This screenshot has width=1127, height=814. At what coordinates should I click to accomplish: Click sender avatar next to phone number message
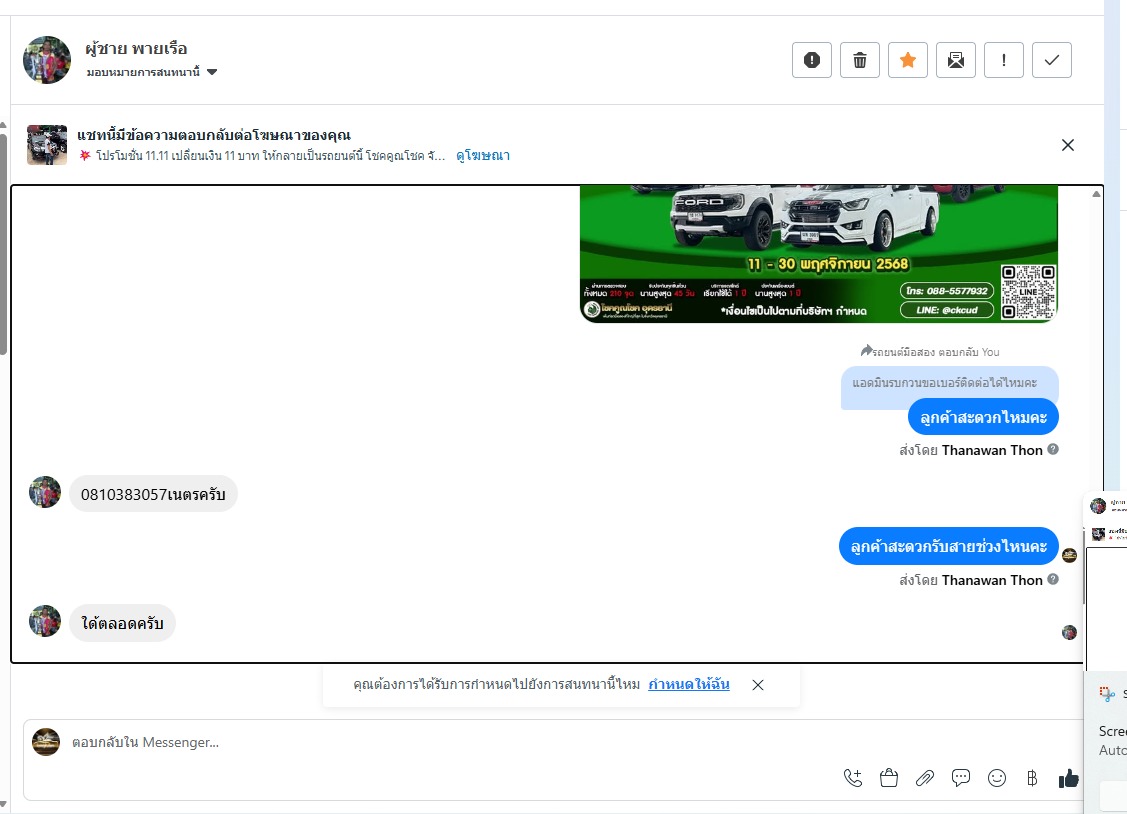(x=45, y=492)
